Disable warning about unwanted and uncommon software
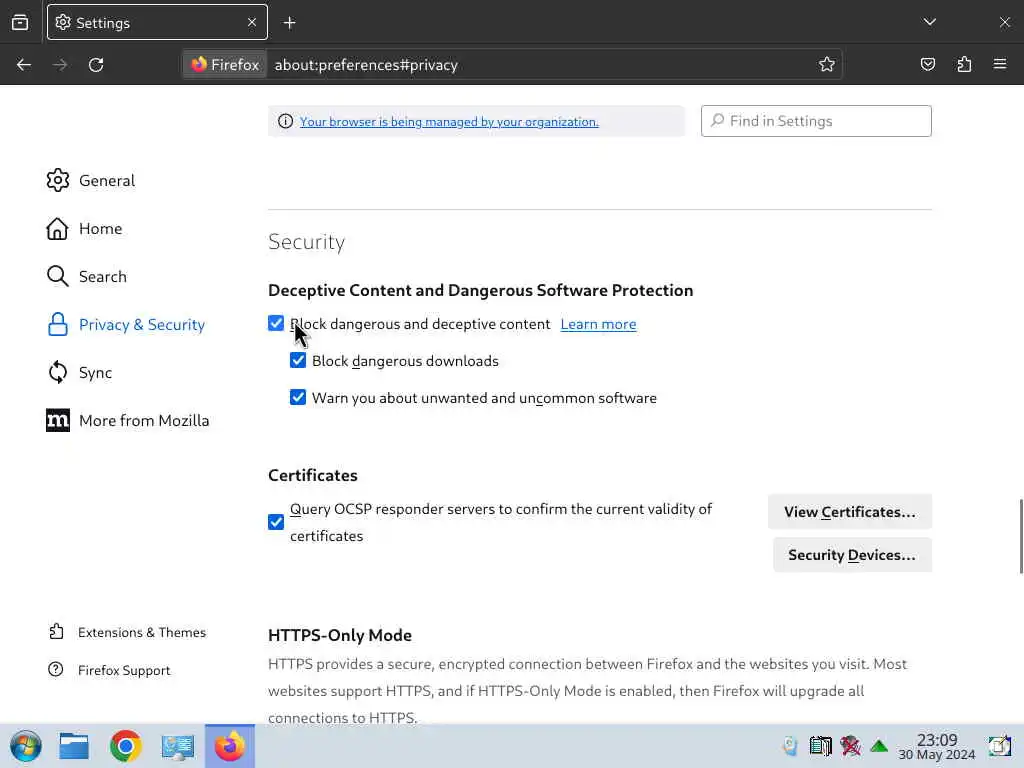Screen dimensions: 1024x768 click(x=298, y=398)
